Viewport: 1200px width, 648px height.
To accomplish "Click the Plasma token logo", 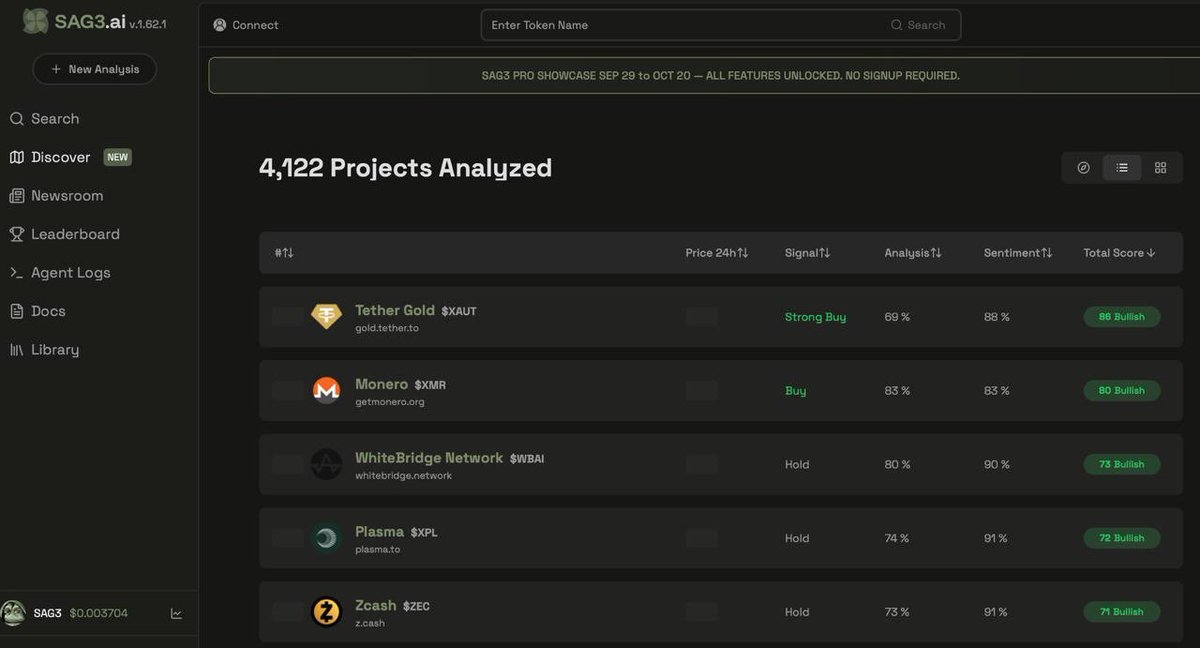I will point(326,538).
